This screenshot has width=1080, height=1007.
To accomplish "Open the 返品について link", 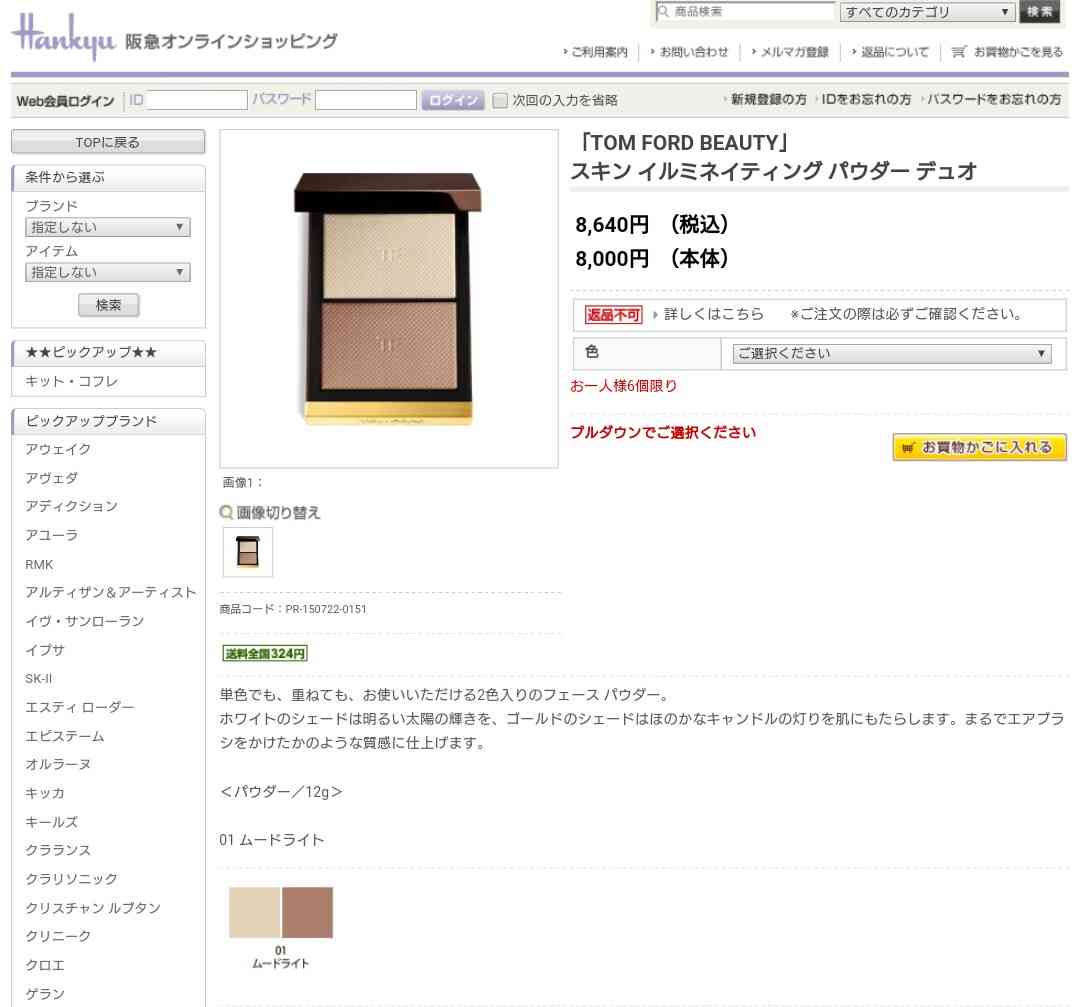I will pos(894,52).
